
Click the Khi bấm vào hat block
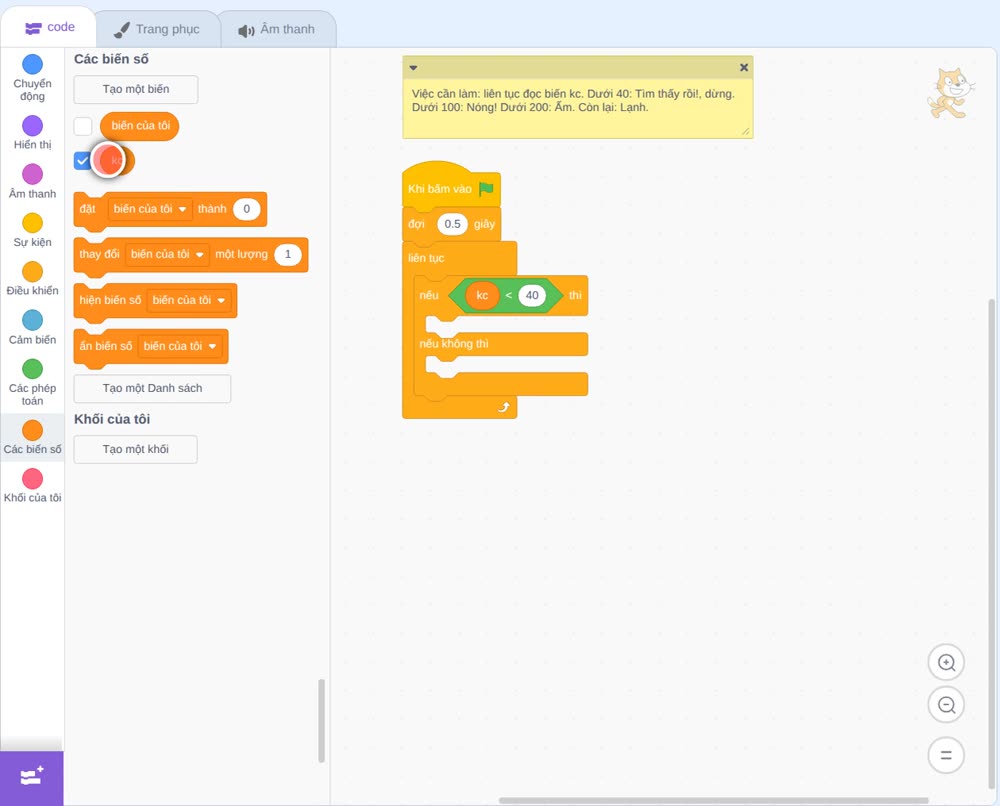pos(451,187)
